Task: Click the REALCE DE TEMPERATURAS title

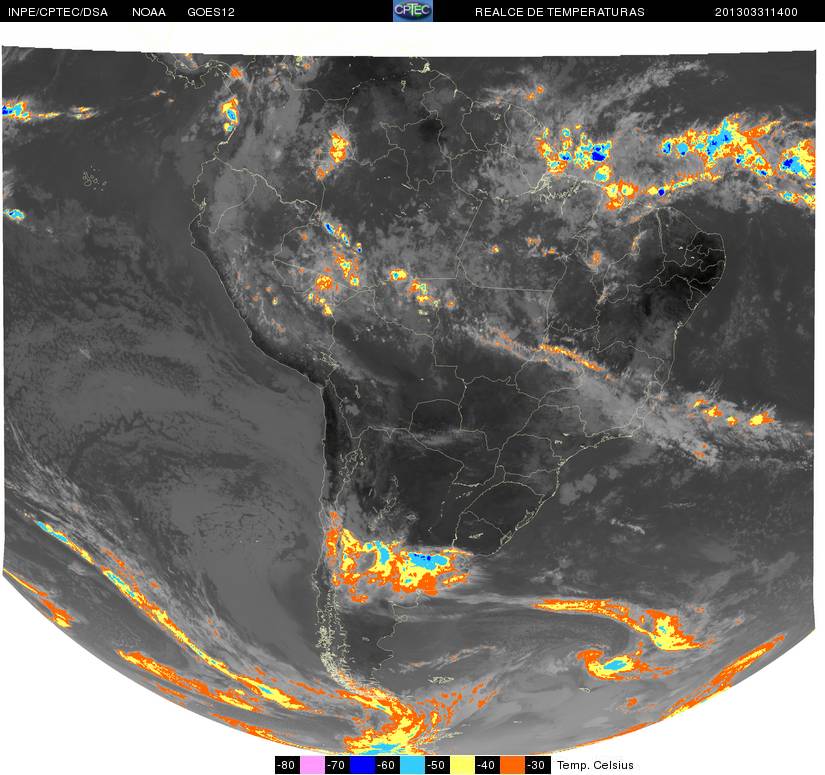Action: [560, 12]
